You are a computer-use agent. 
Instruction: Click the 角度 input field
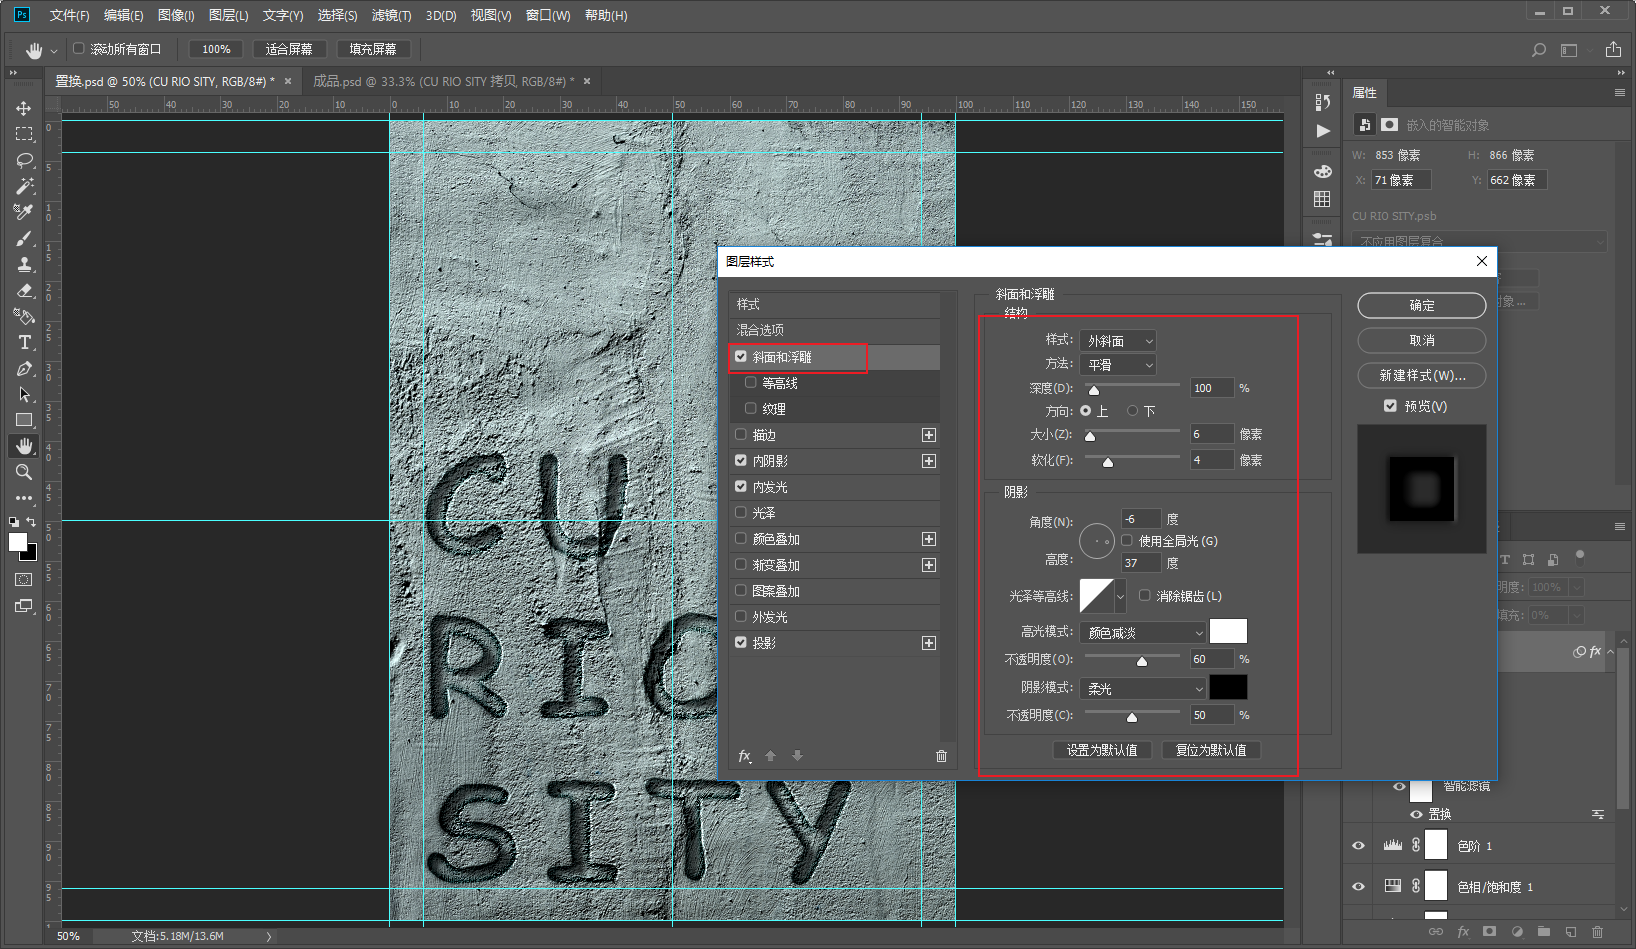pyautogui.click(x=1141, y=519)
